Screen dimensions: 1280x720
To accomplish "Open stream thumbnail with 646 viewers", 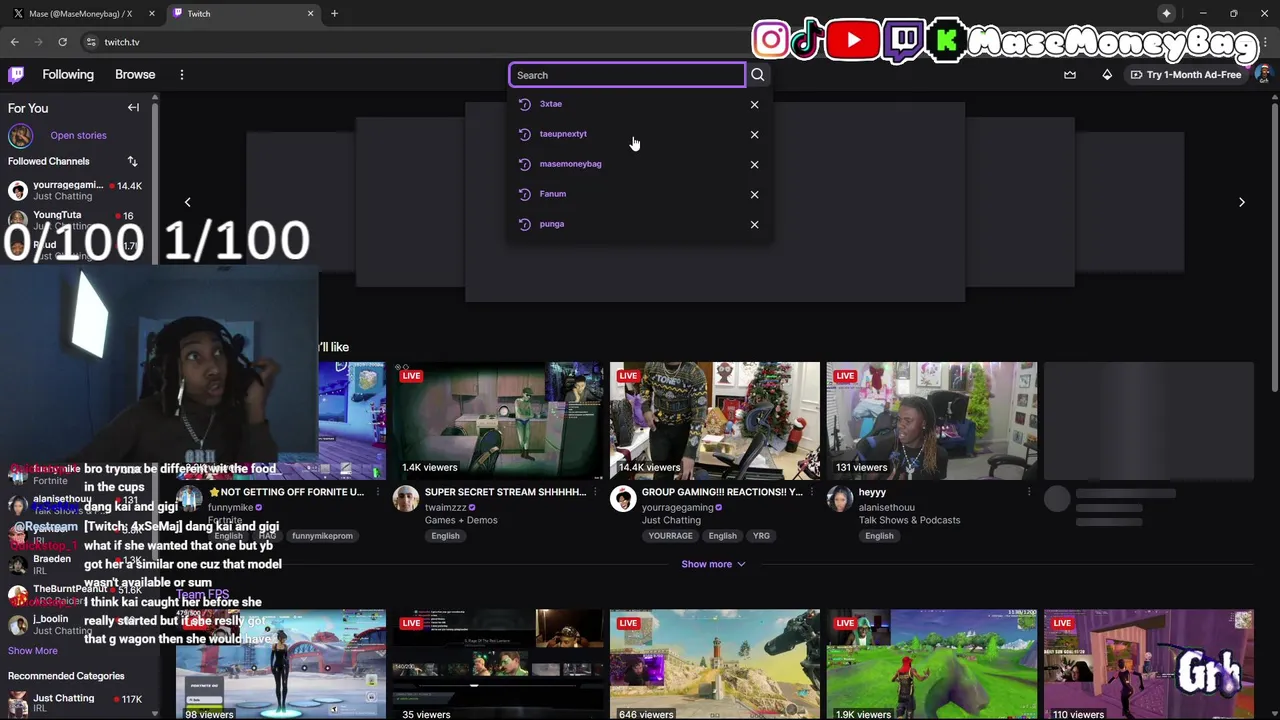I will tap(715, 665).
